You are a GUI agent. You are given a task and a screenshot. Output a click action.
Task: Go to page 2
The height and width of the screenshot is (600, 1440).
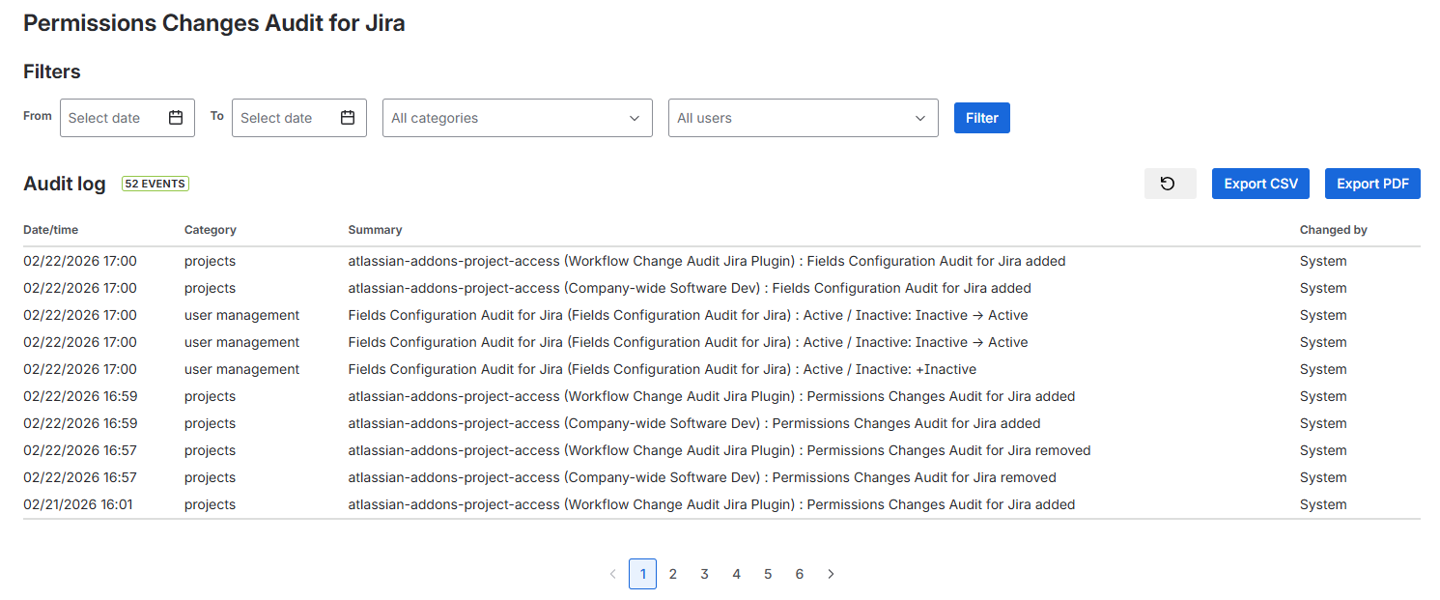pos(673,574)
